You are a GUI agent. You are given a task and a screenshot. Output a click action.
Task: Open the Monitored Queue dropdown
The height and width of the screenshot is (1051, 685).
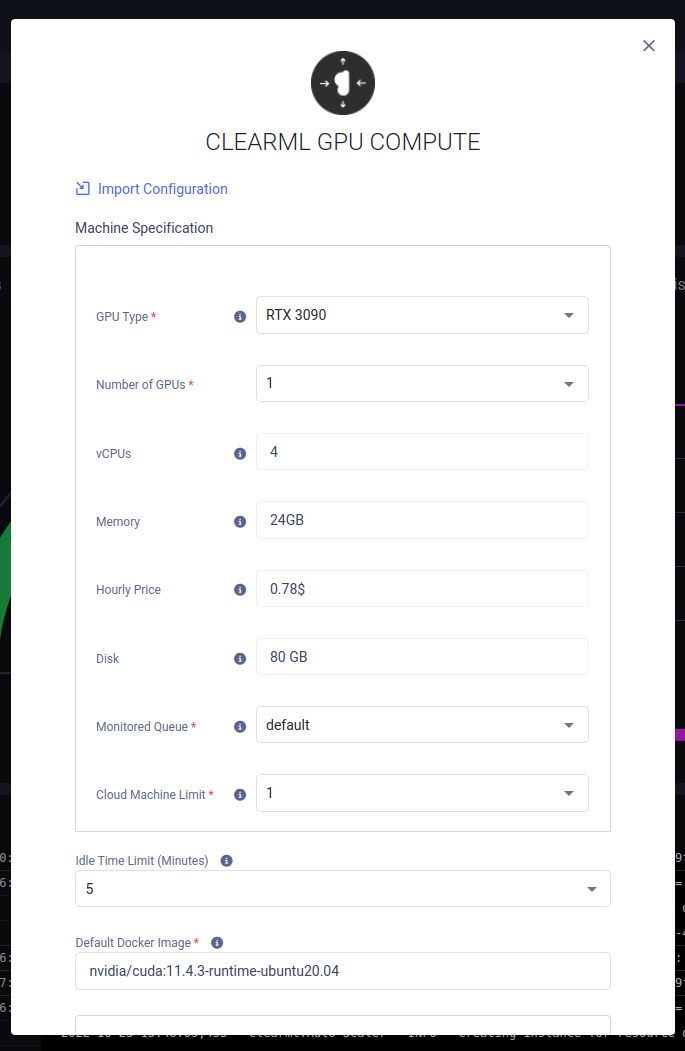422,725
